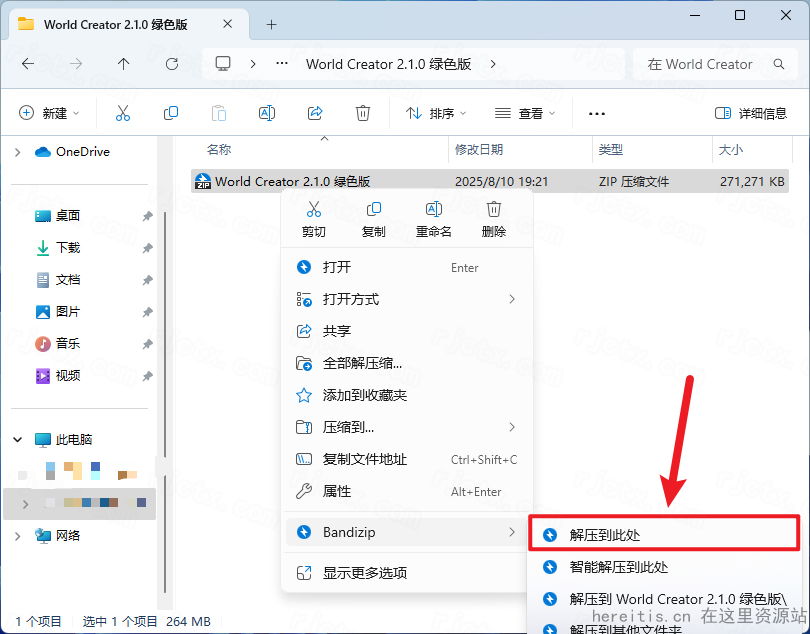Choose 显示更多选项 menu entry
810x634 pixels.
[407, 573]
